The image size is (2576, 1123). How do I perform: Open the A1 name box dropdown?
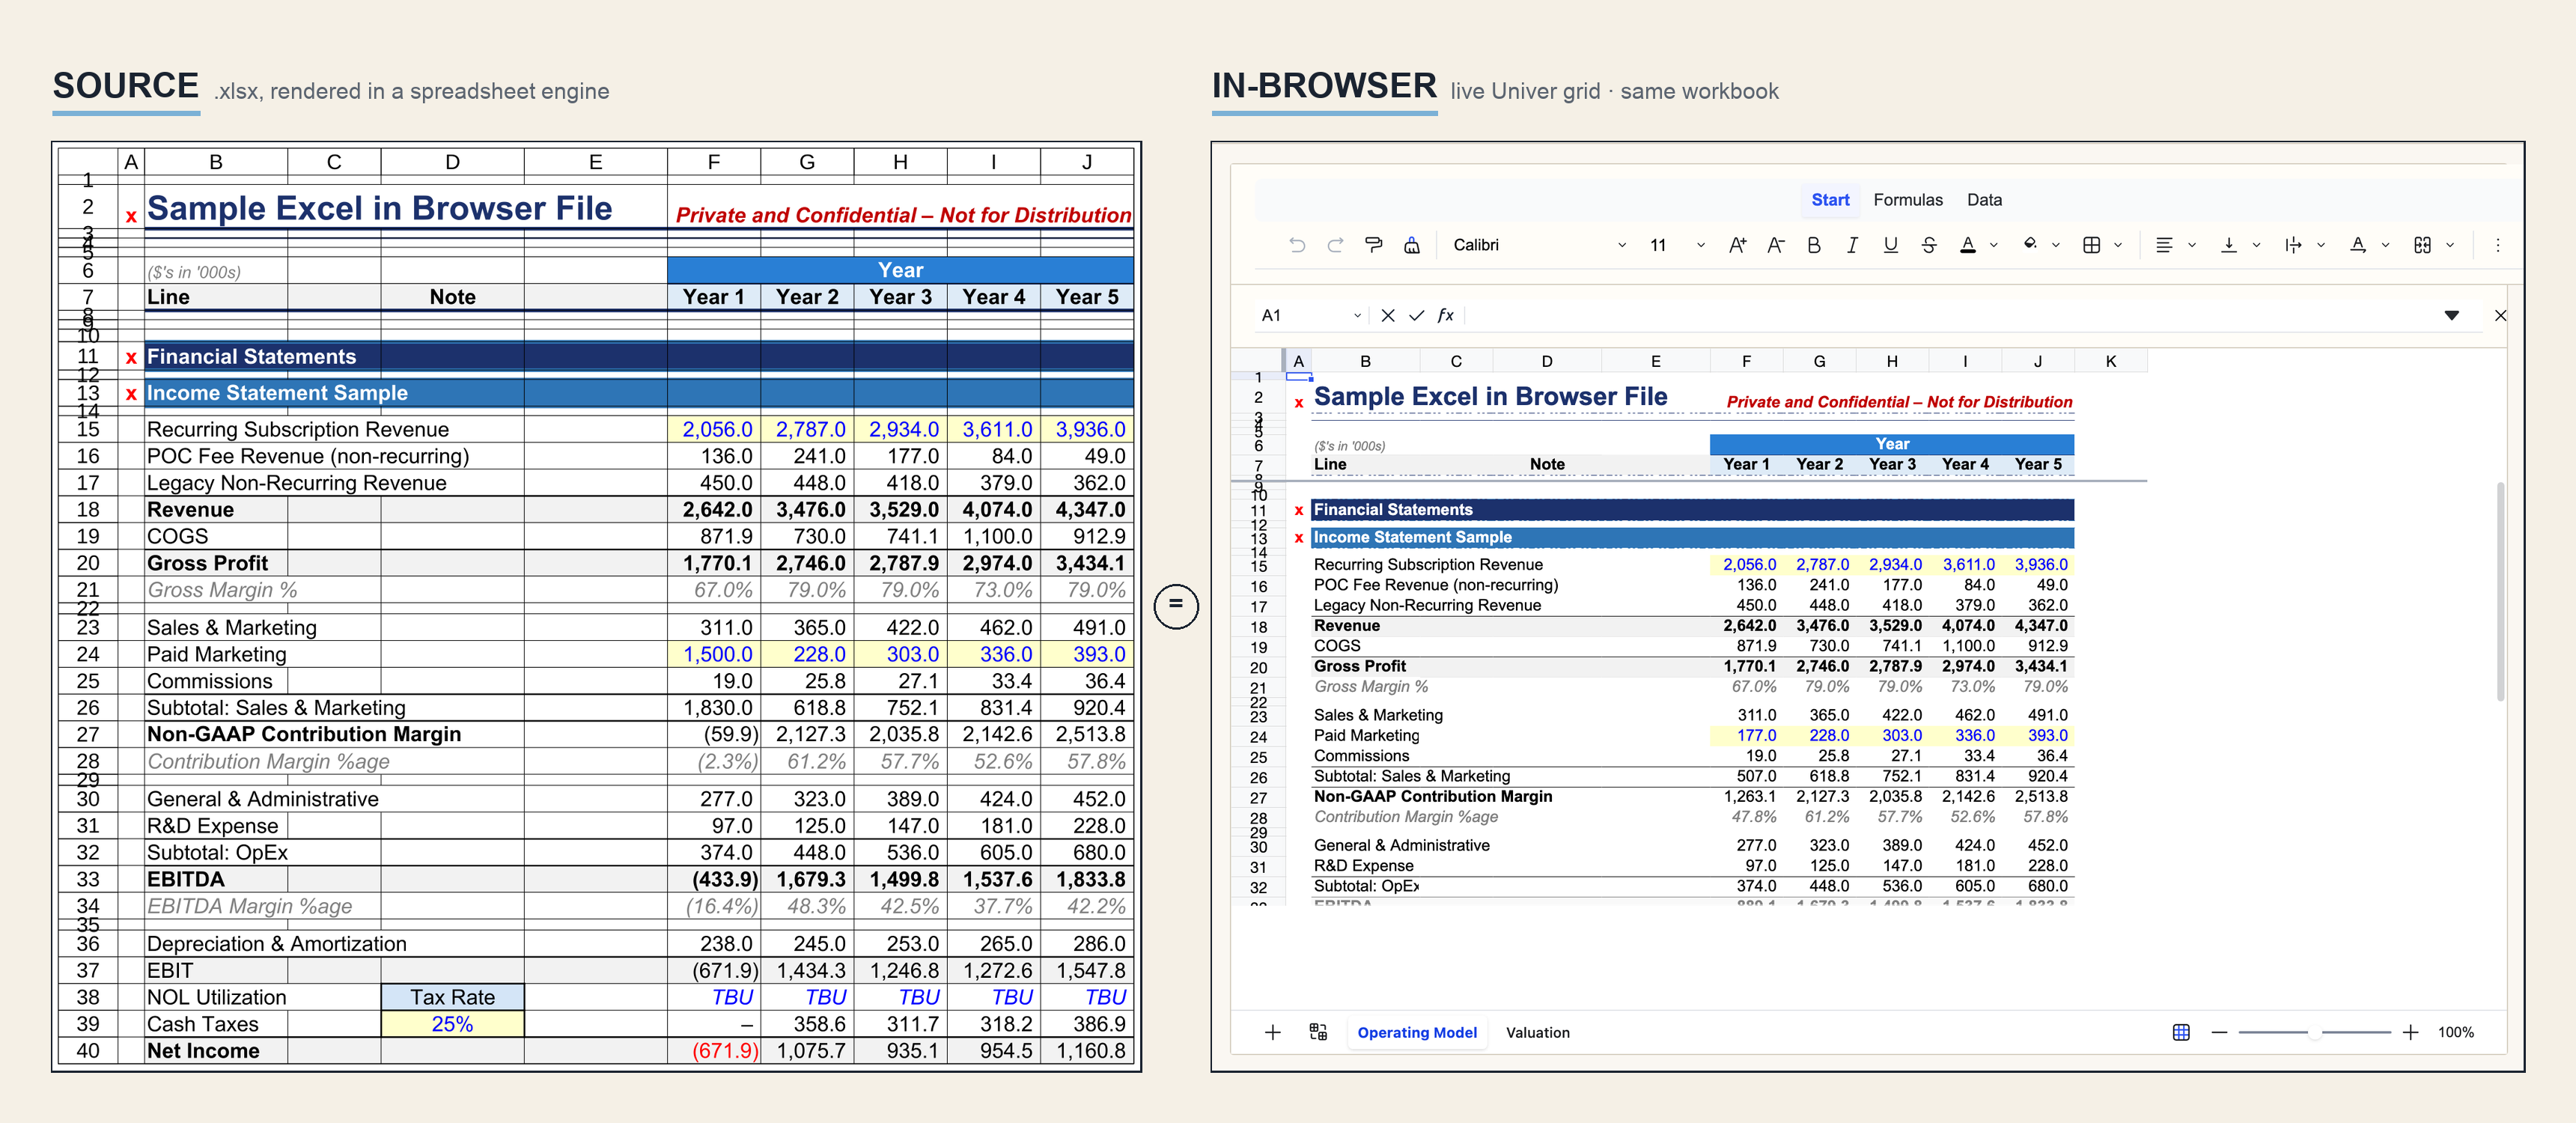click(1357, 316)
